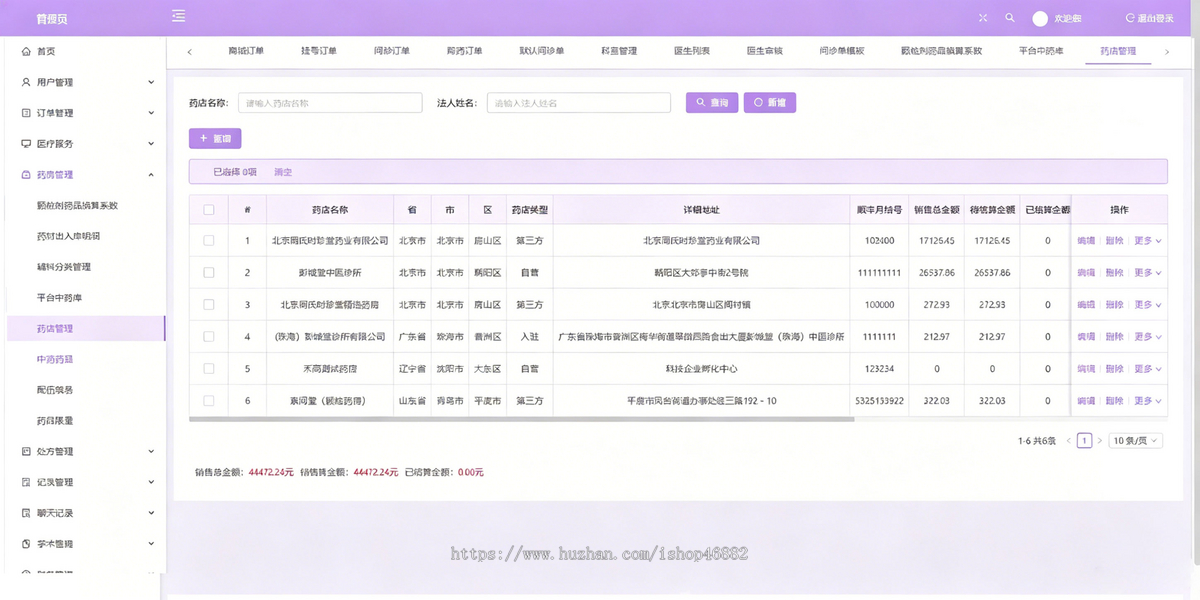Click the icon for 记录管理

click(x=26, y=482)
